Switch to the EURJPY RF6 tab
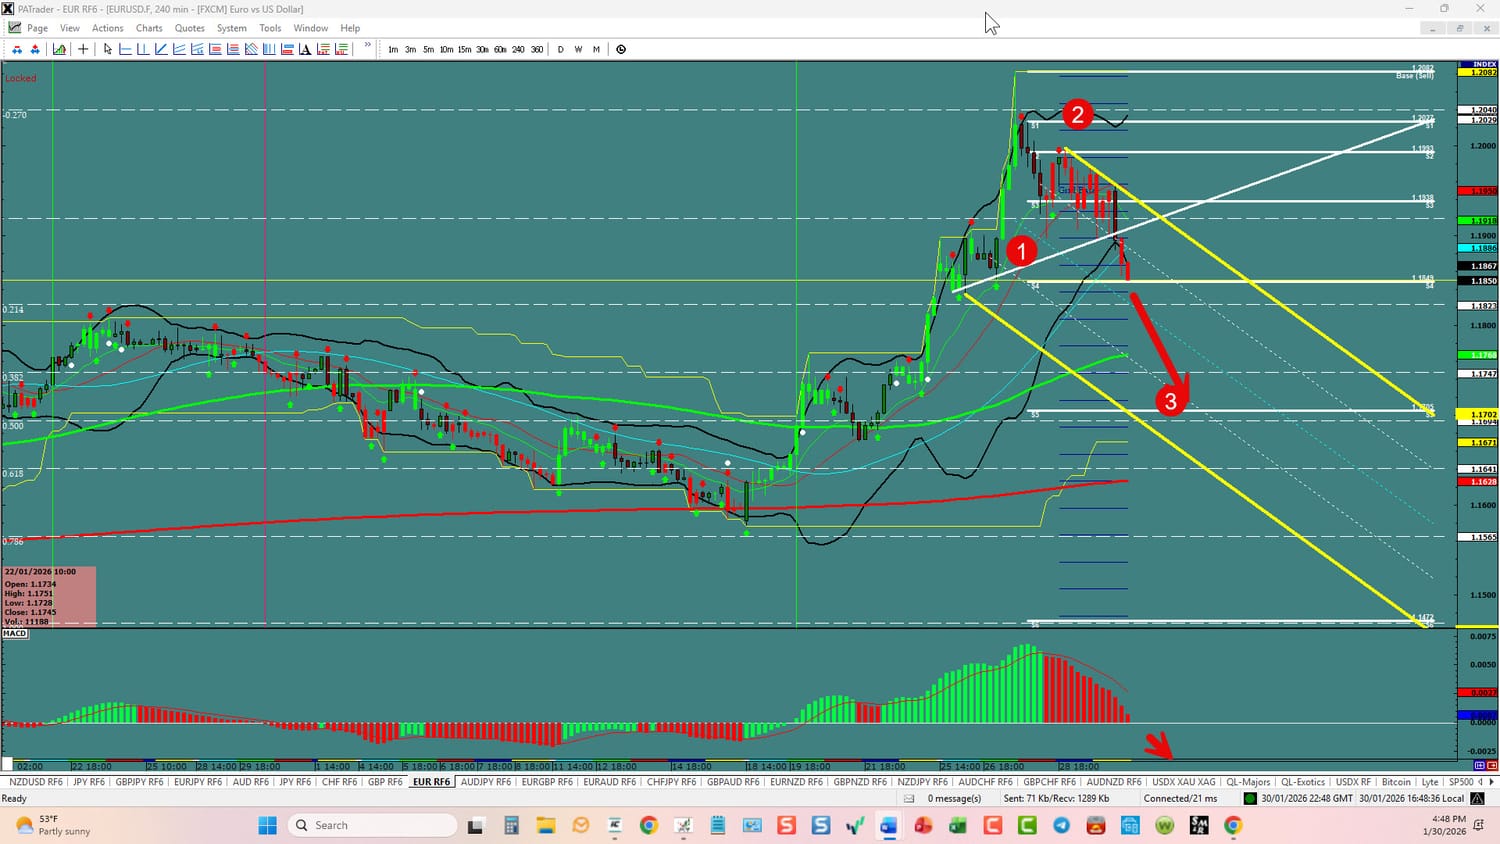This screenshot has height=844, width=1500. [x=198, y=782]
